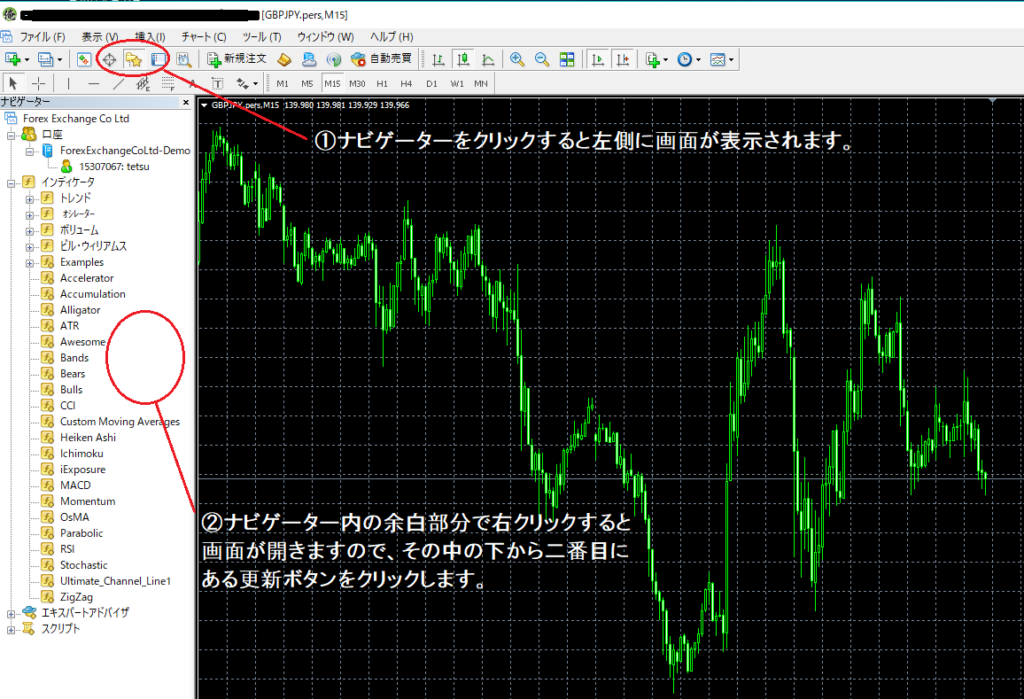Switch chart to bar chart

[x=438, y=59]
